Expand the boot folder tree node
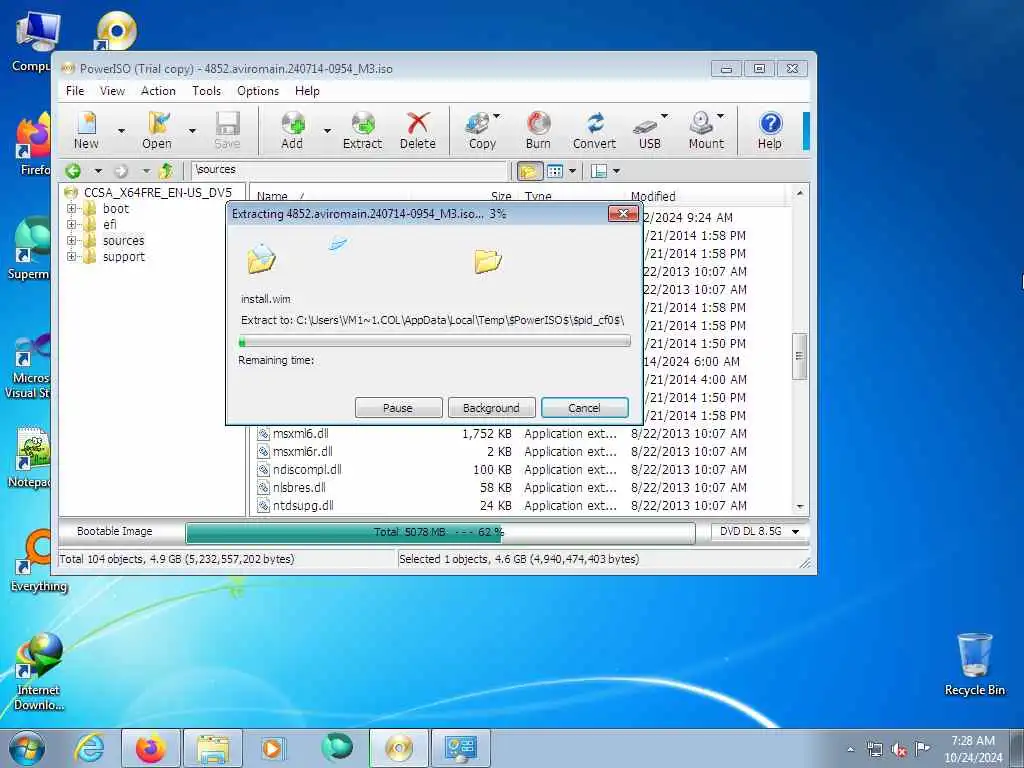The width and height of the screenshot is (1024, 768). (72, 209)
